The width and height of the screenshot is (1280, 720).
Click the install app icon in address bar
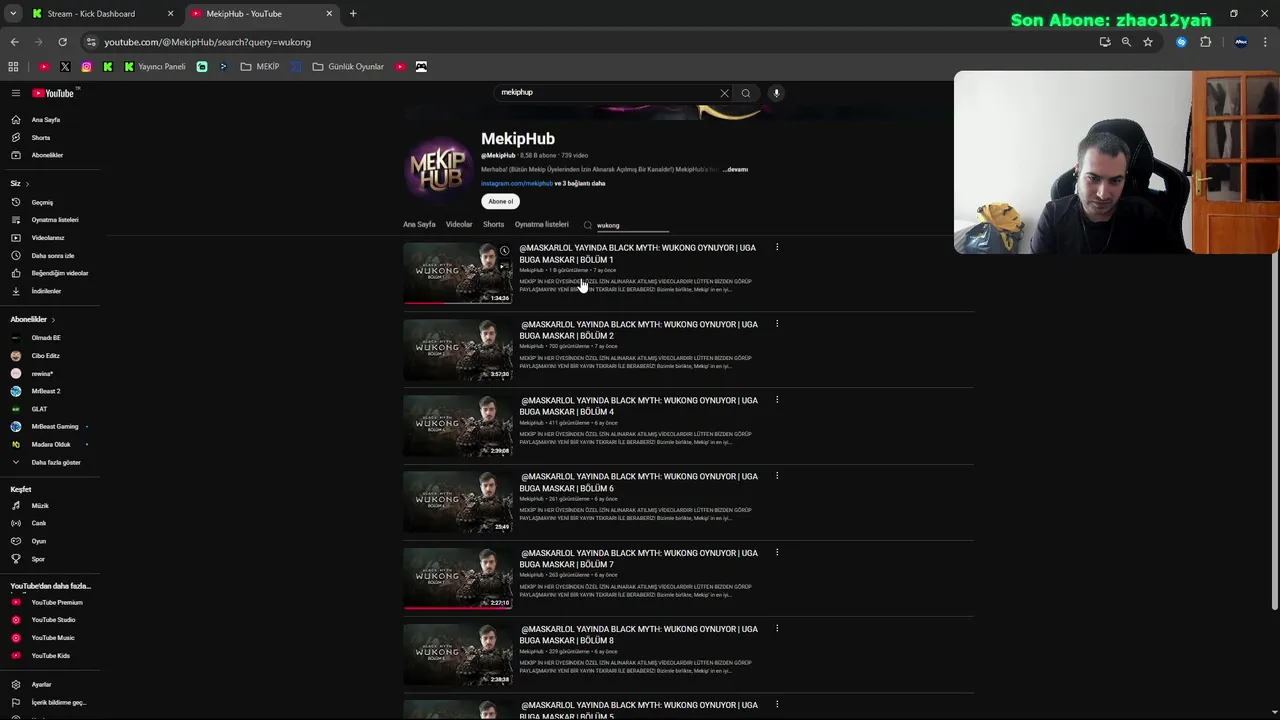[1105, 42]
